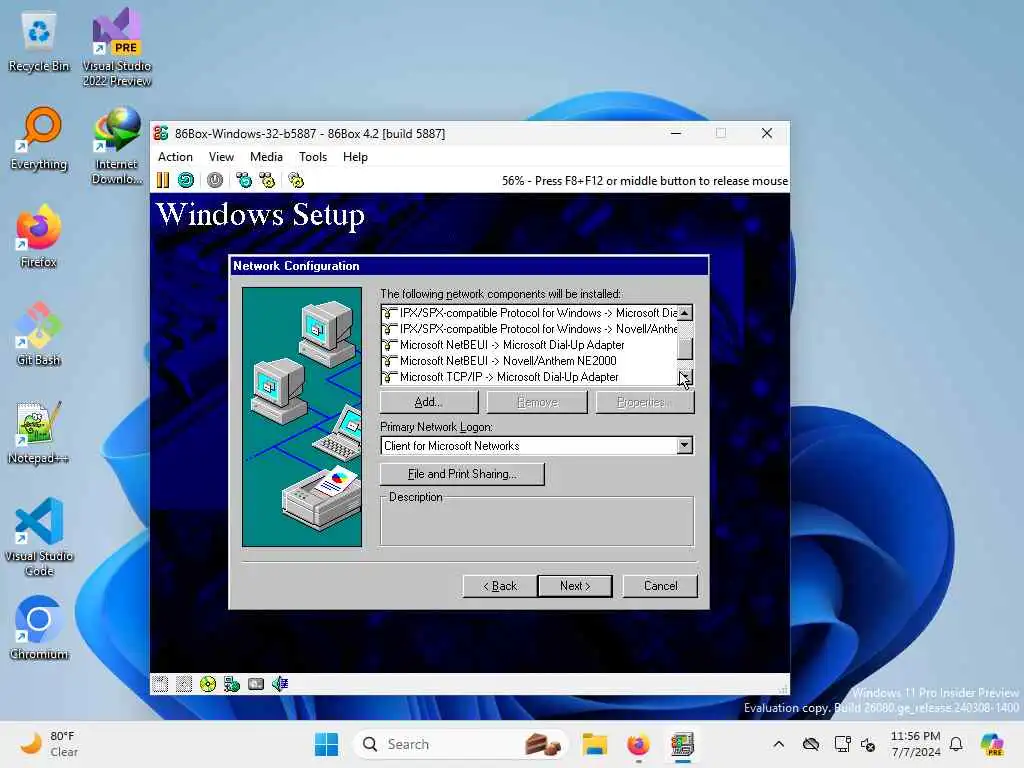Switch to 86Box via its taskbar icon
The height and width of the screenshot is (768, 1024).
[682, 744]
